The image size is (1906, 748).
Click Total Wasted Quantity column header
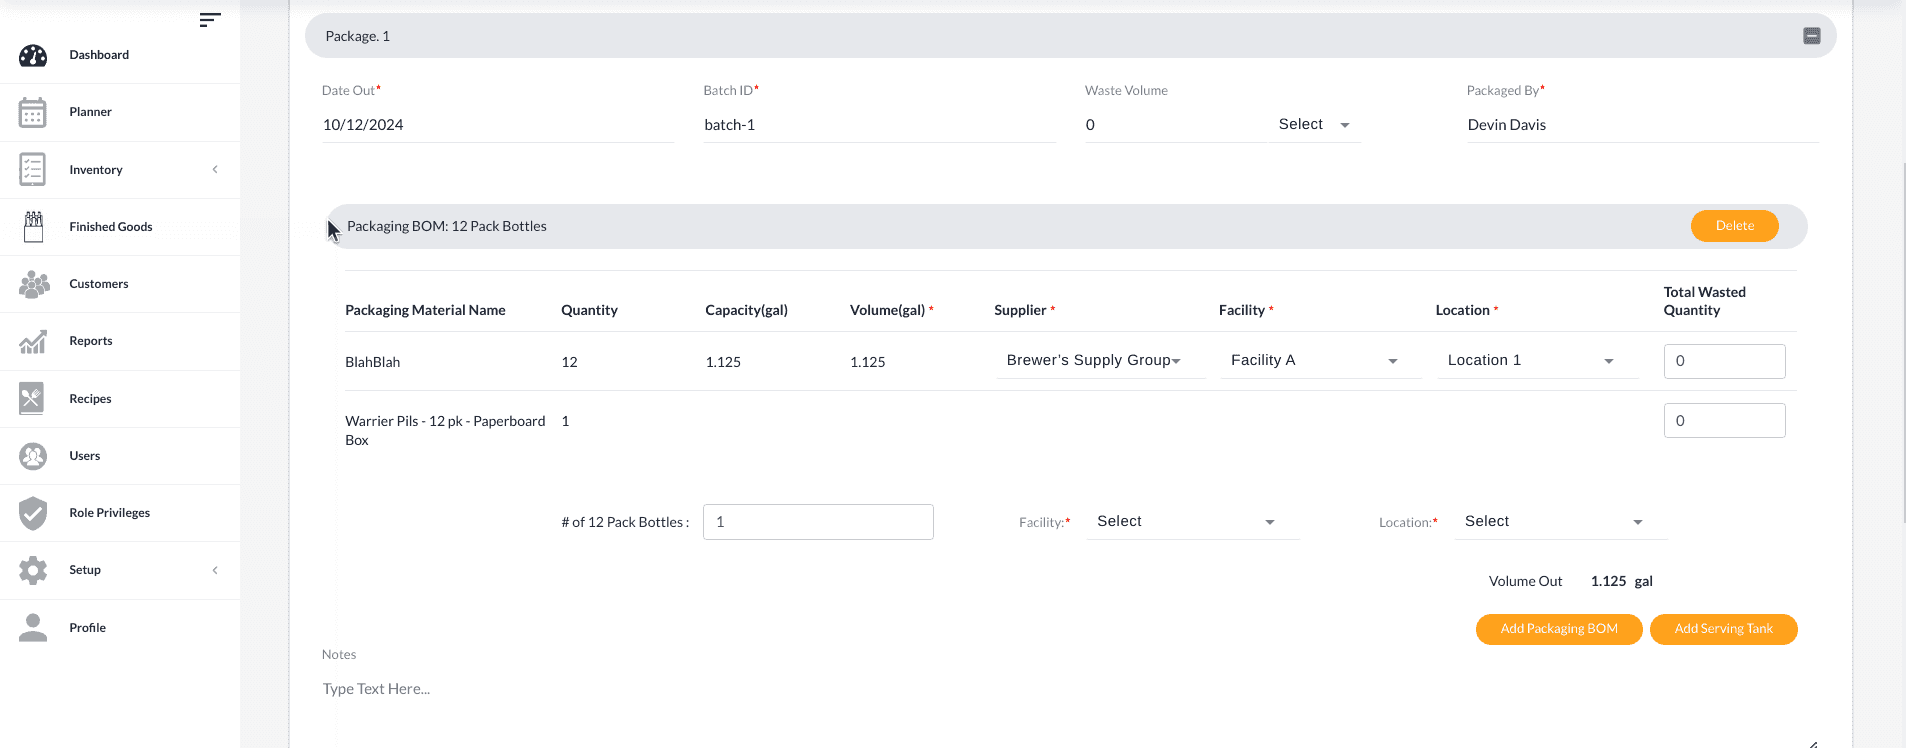pyautogui.click(x=1705, y=301)
